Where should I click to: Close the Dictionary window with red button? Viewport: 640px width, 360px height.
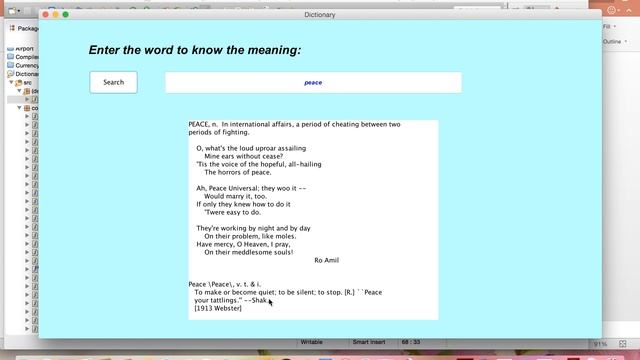pos(45,15)
